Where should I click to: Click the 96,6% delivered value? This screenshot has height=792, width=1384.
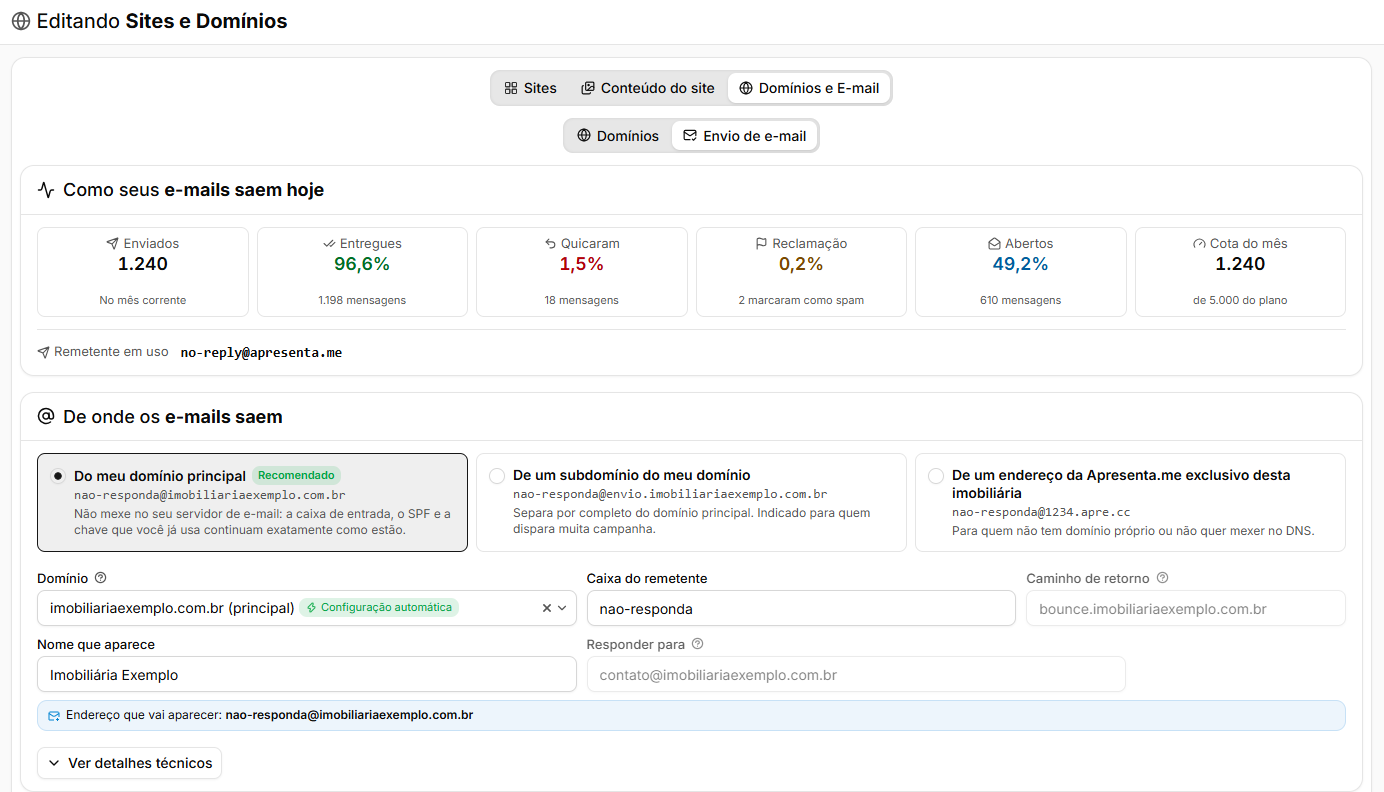pyautogui.click(x=362, y=264)
